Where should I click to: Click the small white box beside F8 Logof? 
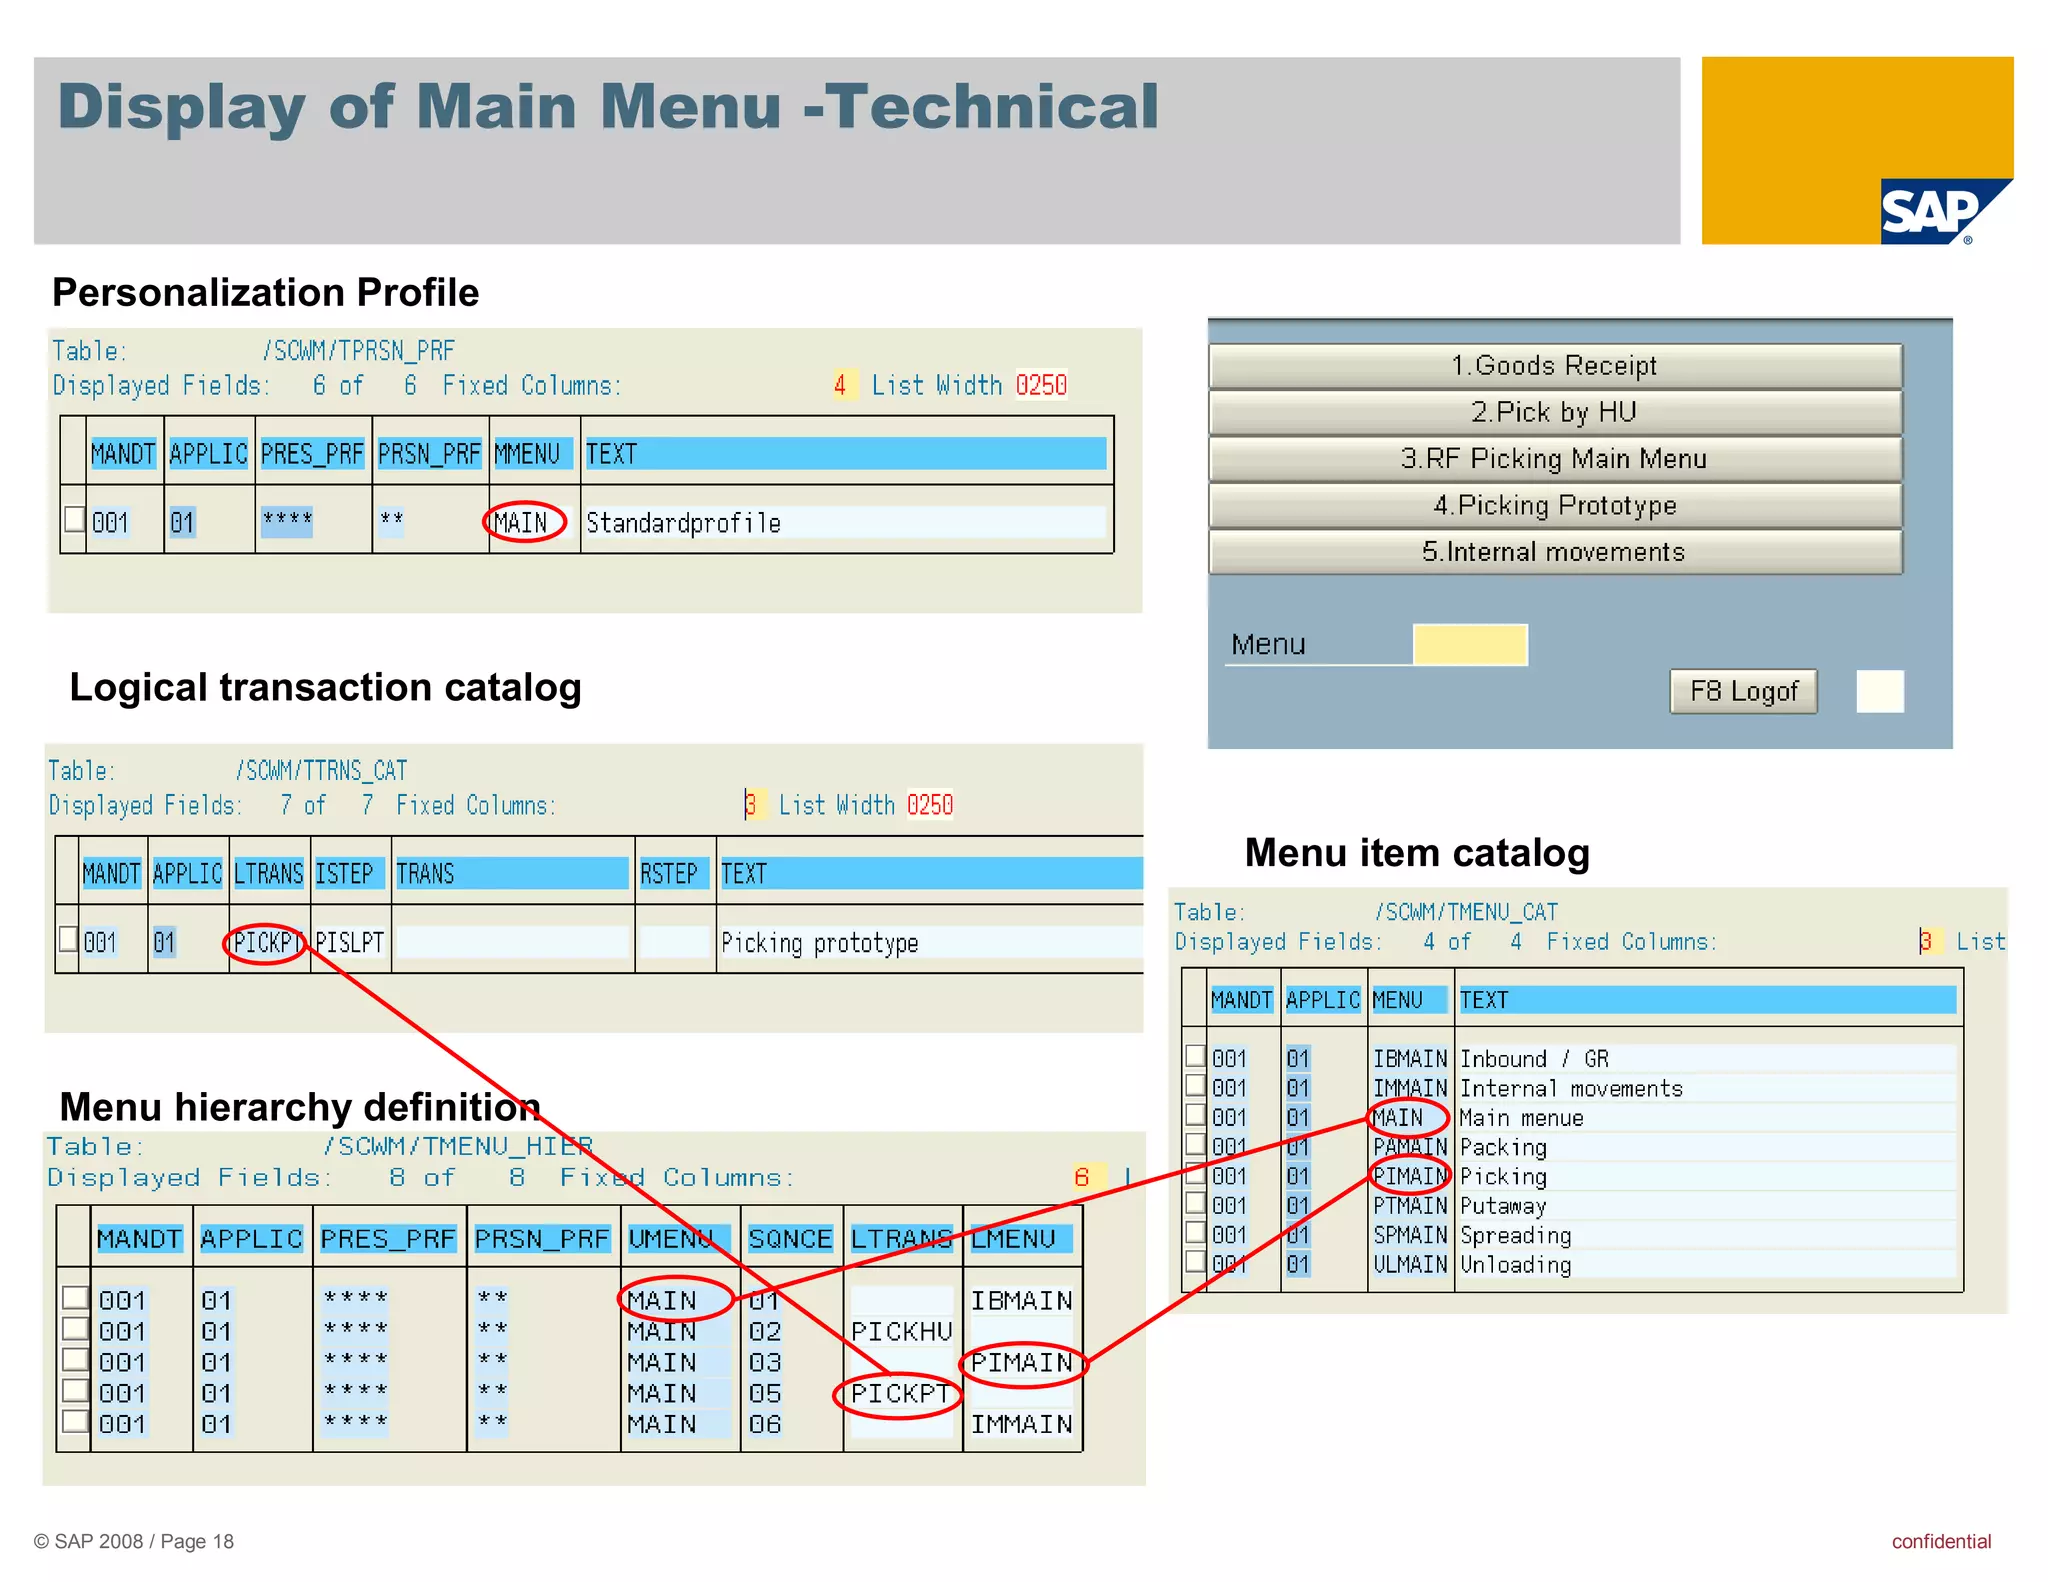(x=1879, y=692)
